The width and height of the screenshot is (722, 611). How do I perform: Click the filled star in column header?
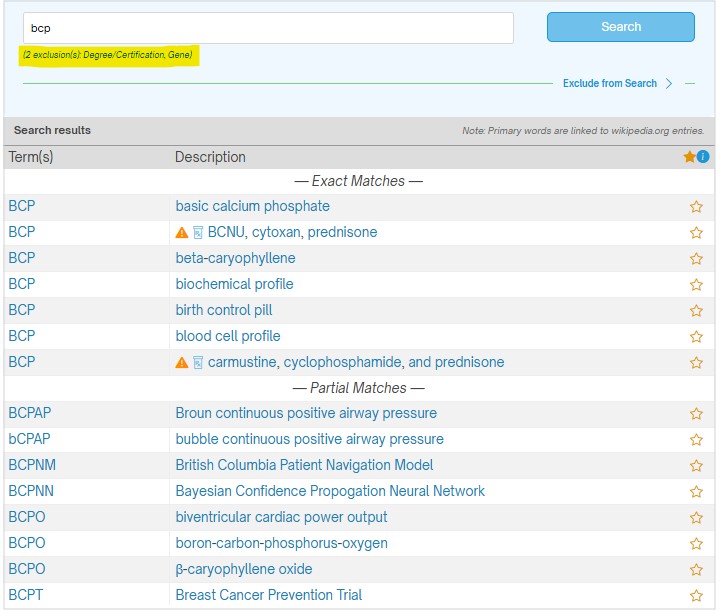point(689,157)
